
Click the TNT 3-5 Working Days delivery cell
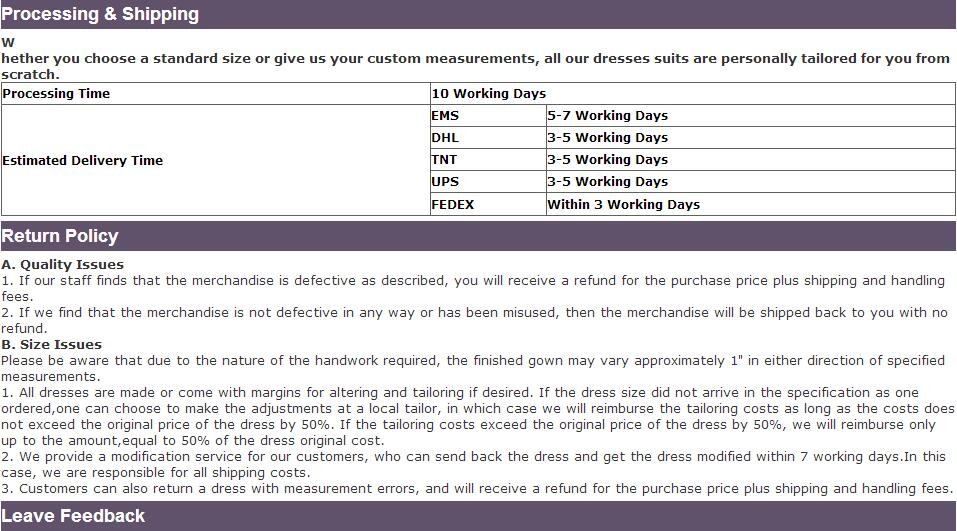pos(607,159)
